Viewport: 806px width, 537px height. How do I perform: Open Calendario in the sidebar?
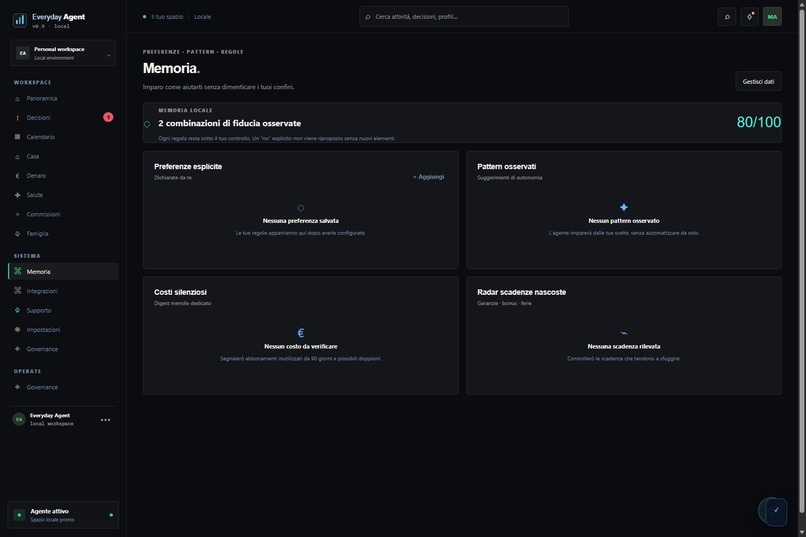[63, 137]
